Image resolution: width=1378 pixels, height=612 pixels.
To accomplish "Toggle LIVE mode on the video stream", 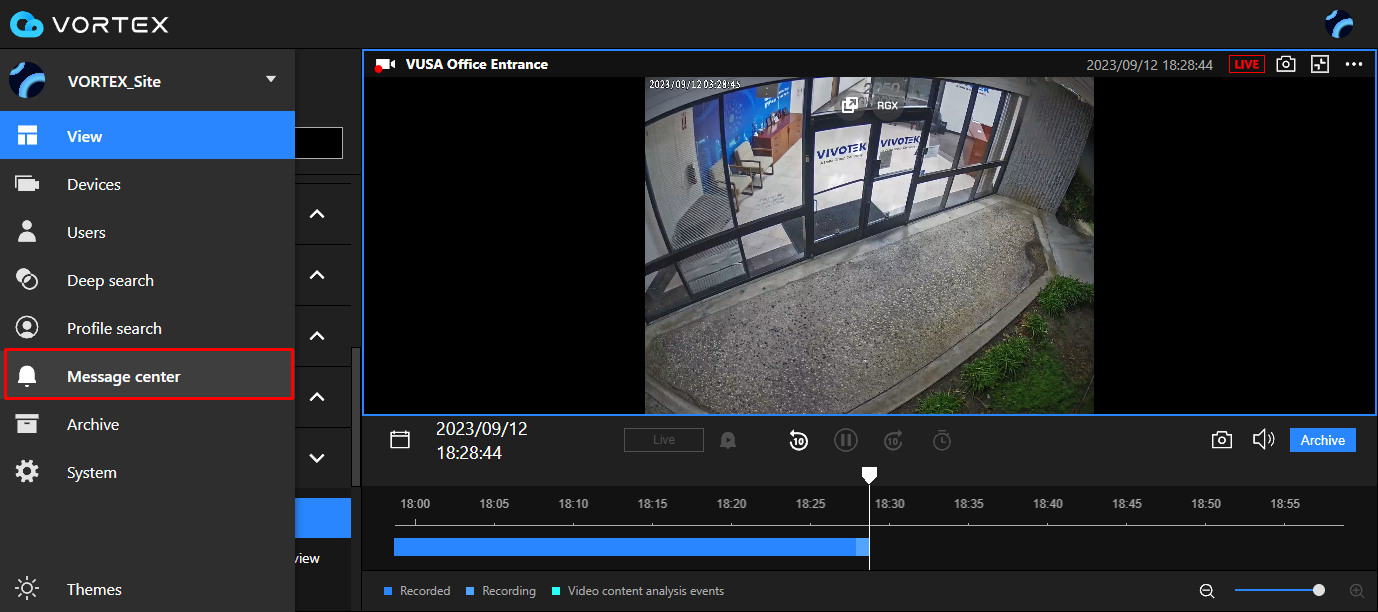I will 1246,63.
